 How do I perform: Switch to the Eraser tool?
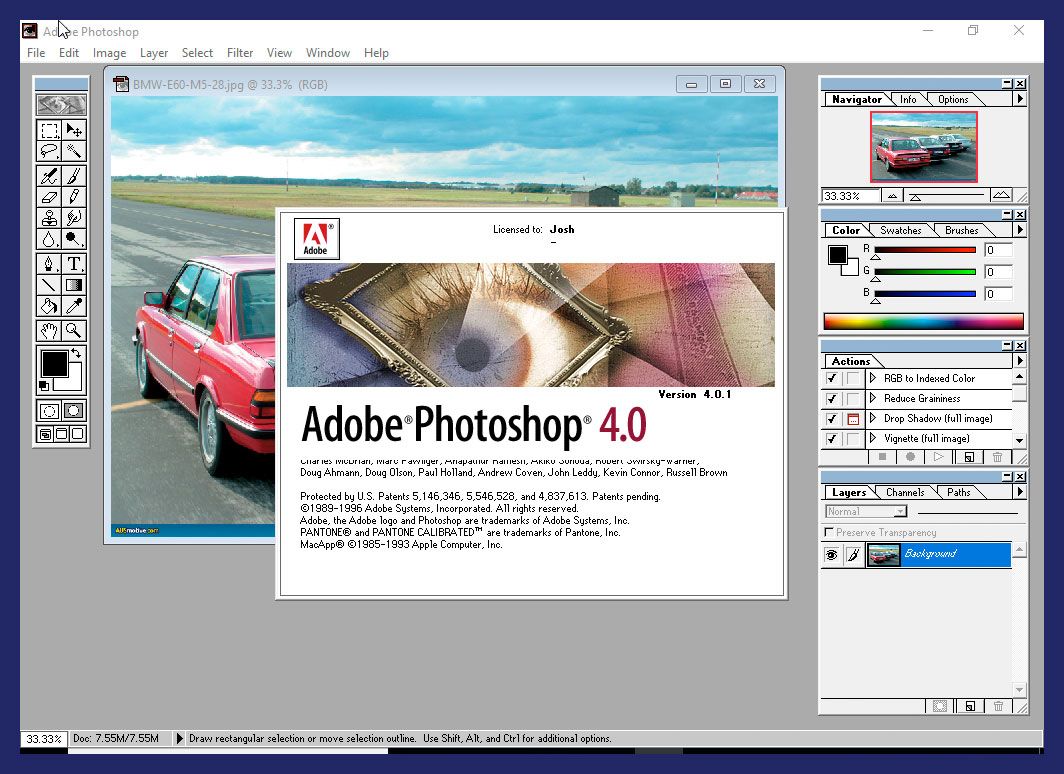49,197
